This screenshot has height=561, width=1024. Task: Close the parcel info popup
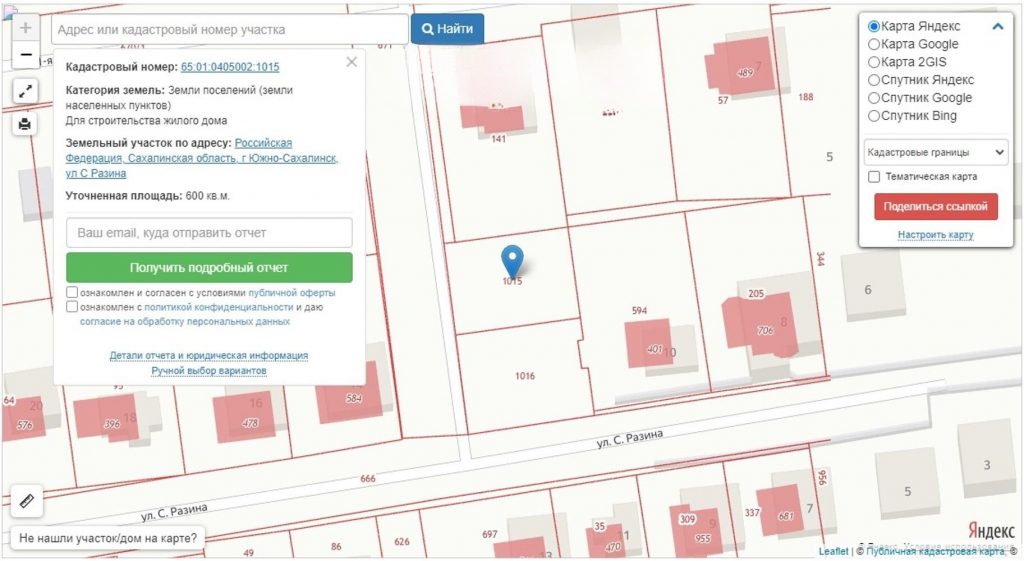(351, 62)
